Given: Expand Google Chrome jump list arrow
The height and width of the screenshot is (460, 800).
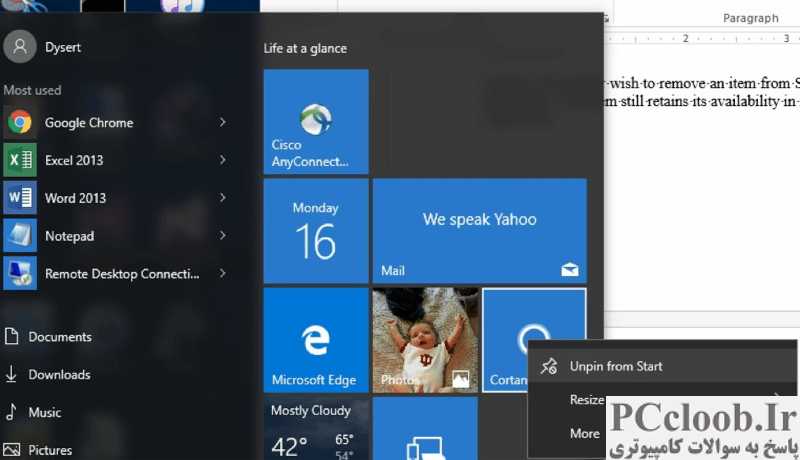Looking at the screenshot, I should (223, 122).
